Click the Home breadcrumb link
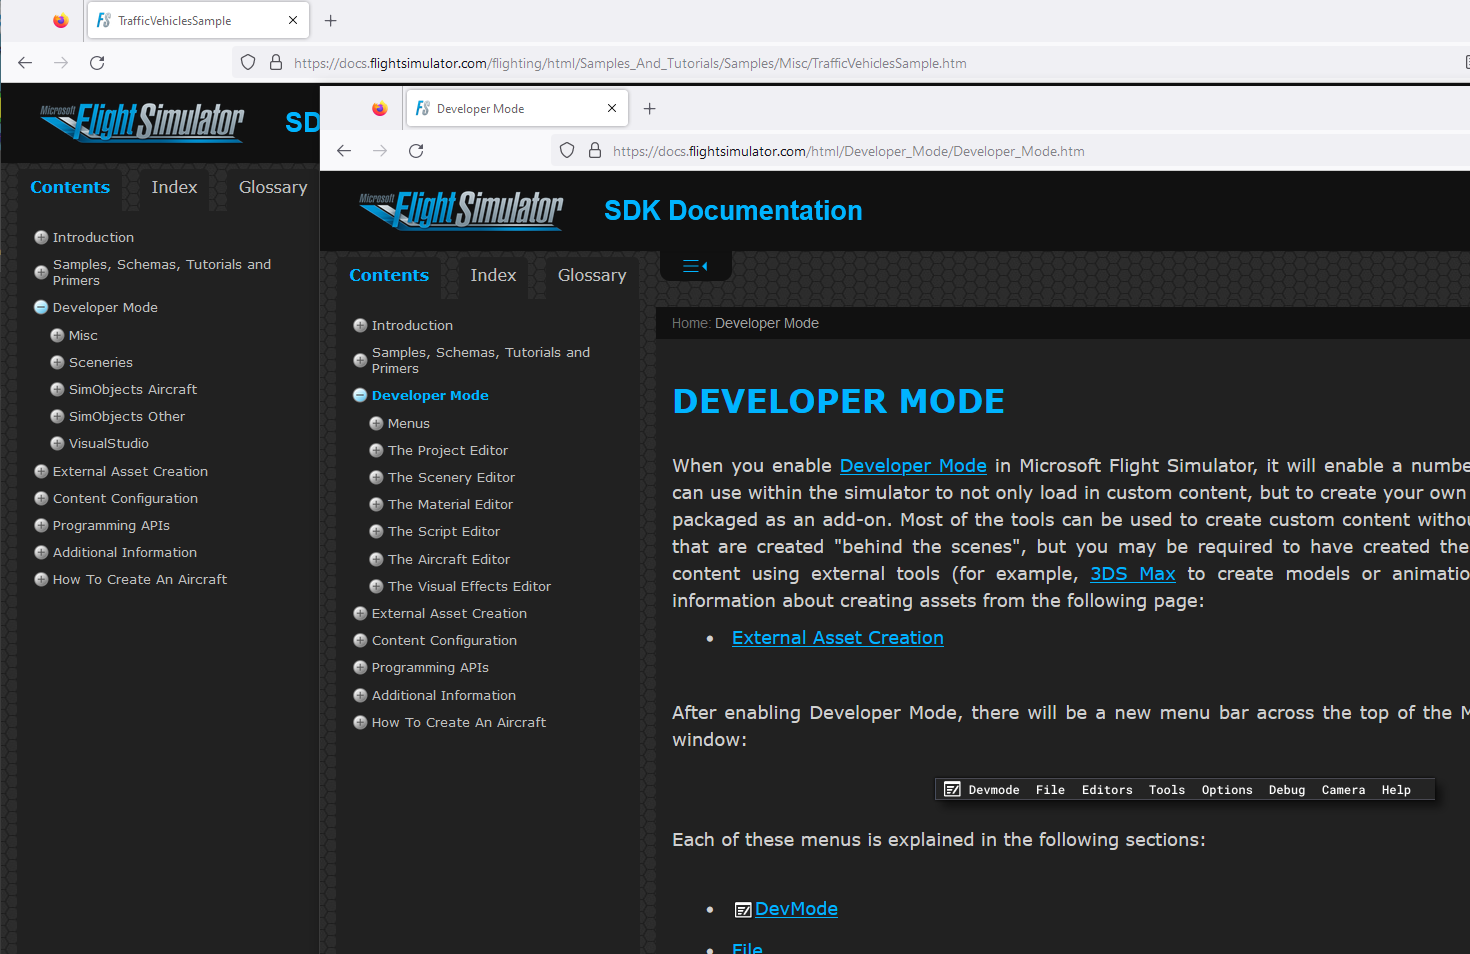This screenshot has width=1470, height=954. (689, 324)
